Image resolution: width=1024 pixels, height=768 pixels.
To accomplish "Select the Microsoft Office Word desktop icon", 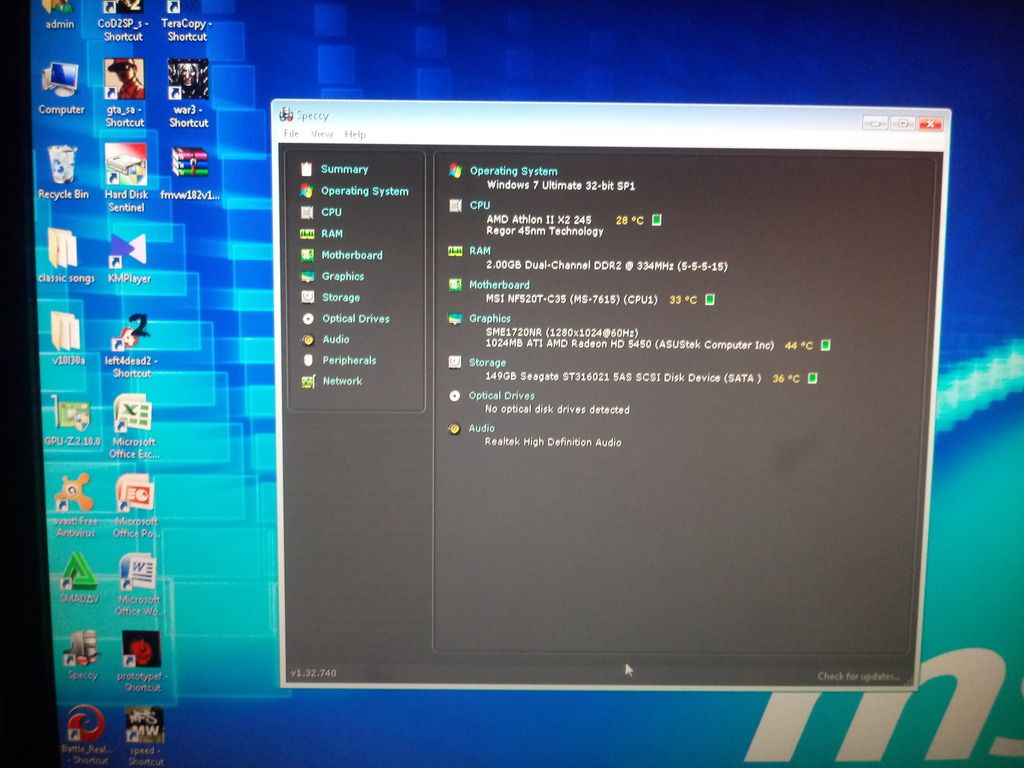I will click(x=137, y=584).
